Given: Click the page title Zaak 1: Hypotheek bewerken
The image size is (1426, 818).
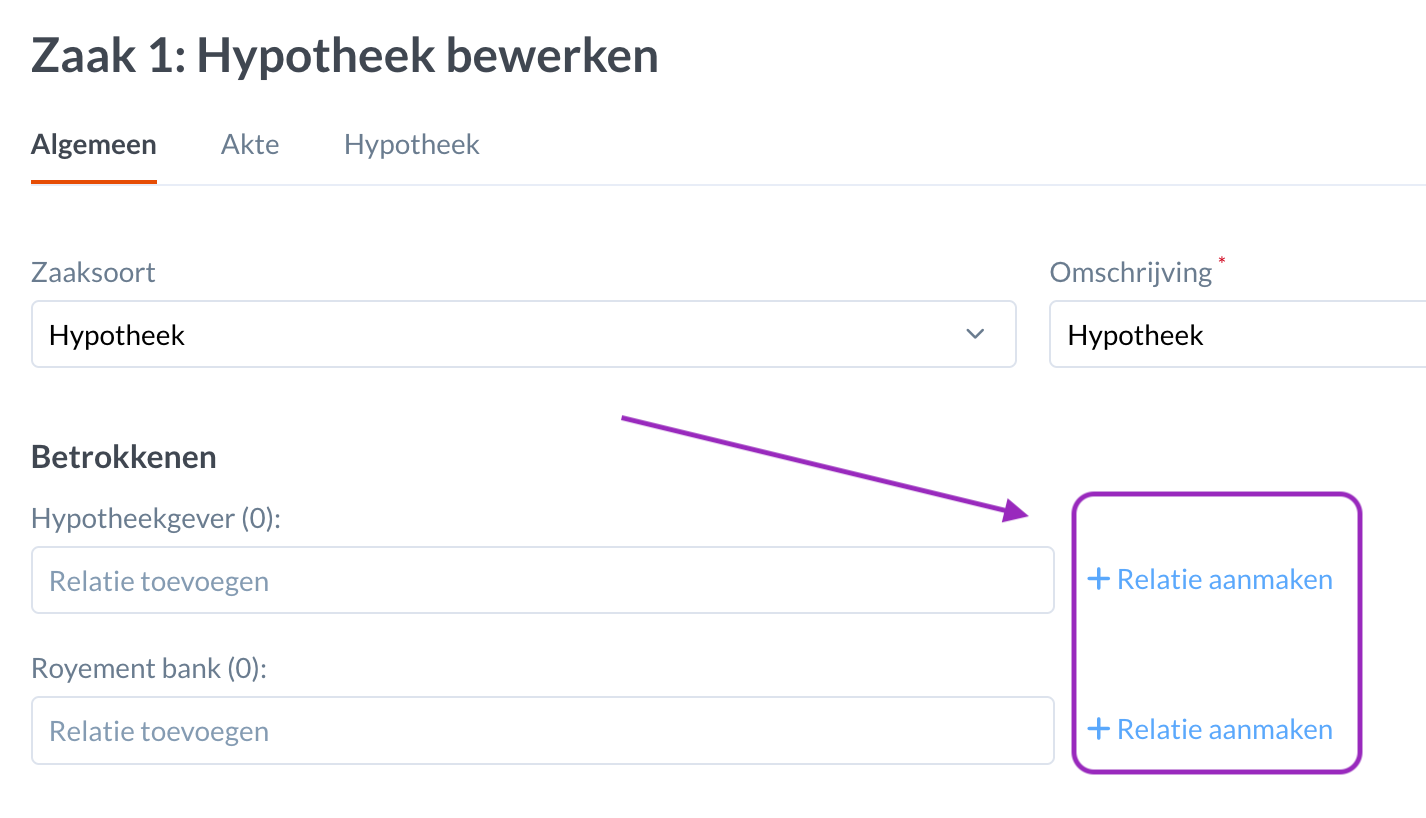Looking at the screenshot, I should click(x=345, y=56).
